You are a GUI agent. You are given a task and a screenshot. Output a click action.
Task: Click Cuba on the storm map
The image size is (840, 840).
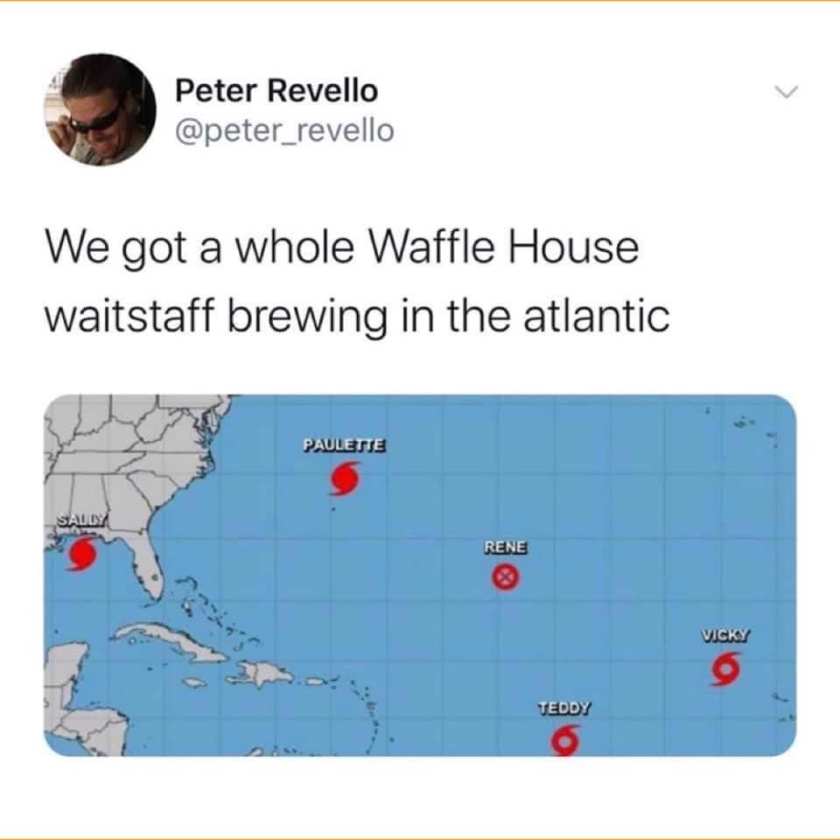click(171, 641)
